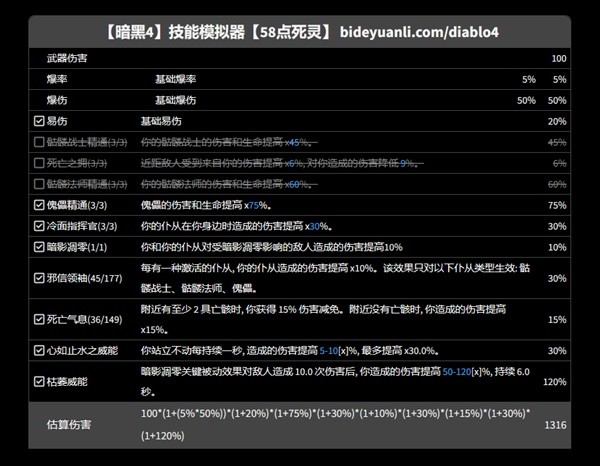Turn off the 死亡气息(36/149) checkbox
600x466 pixels.
[x=39, y=319]
